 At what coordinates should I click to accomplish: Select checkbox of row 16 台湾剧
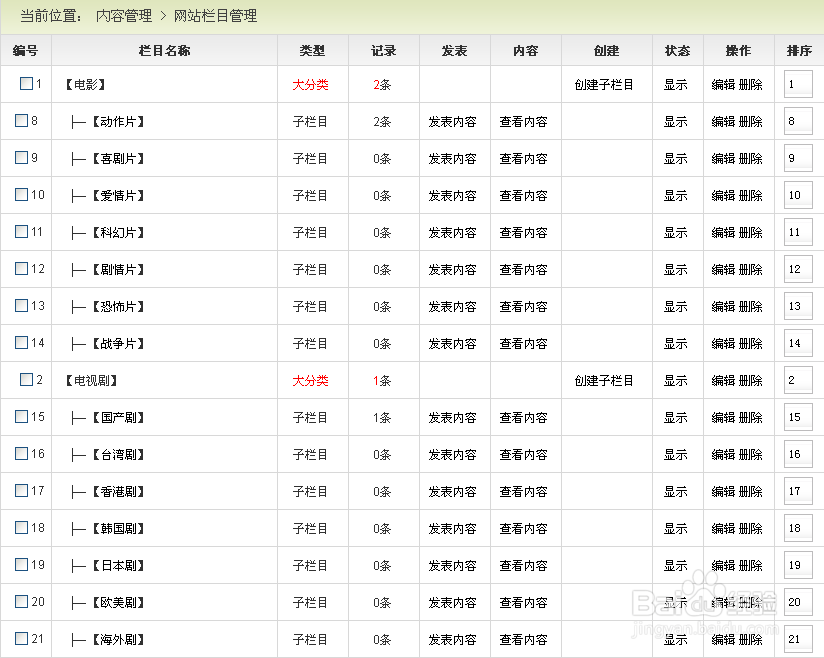[22, 454]
